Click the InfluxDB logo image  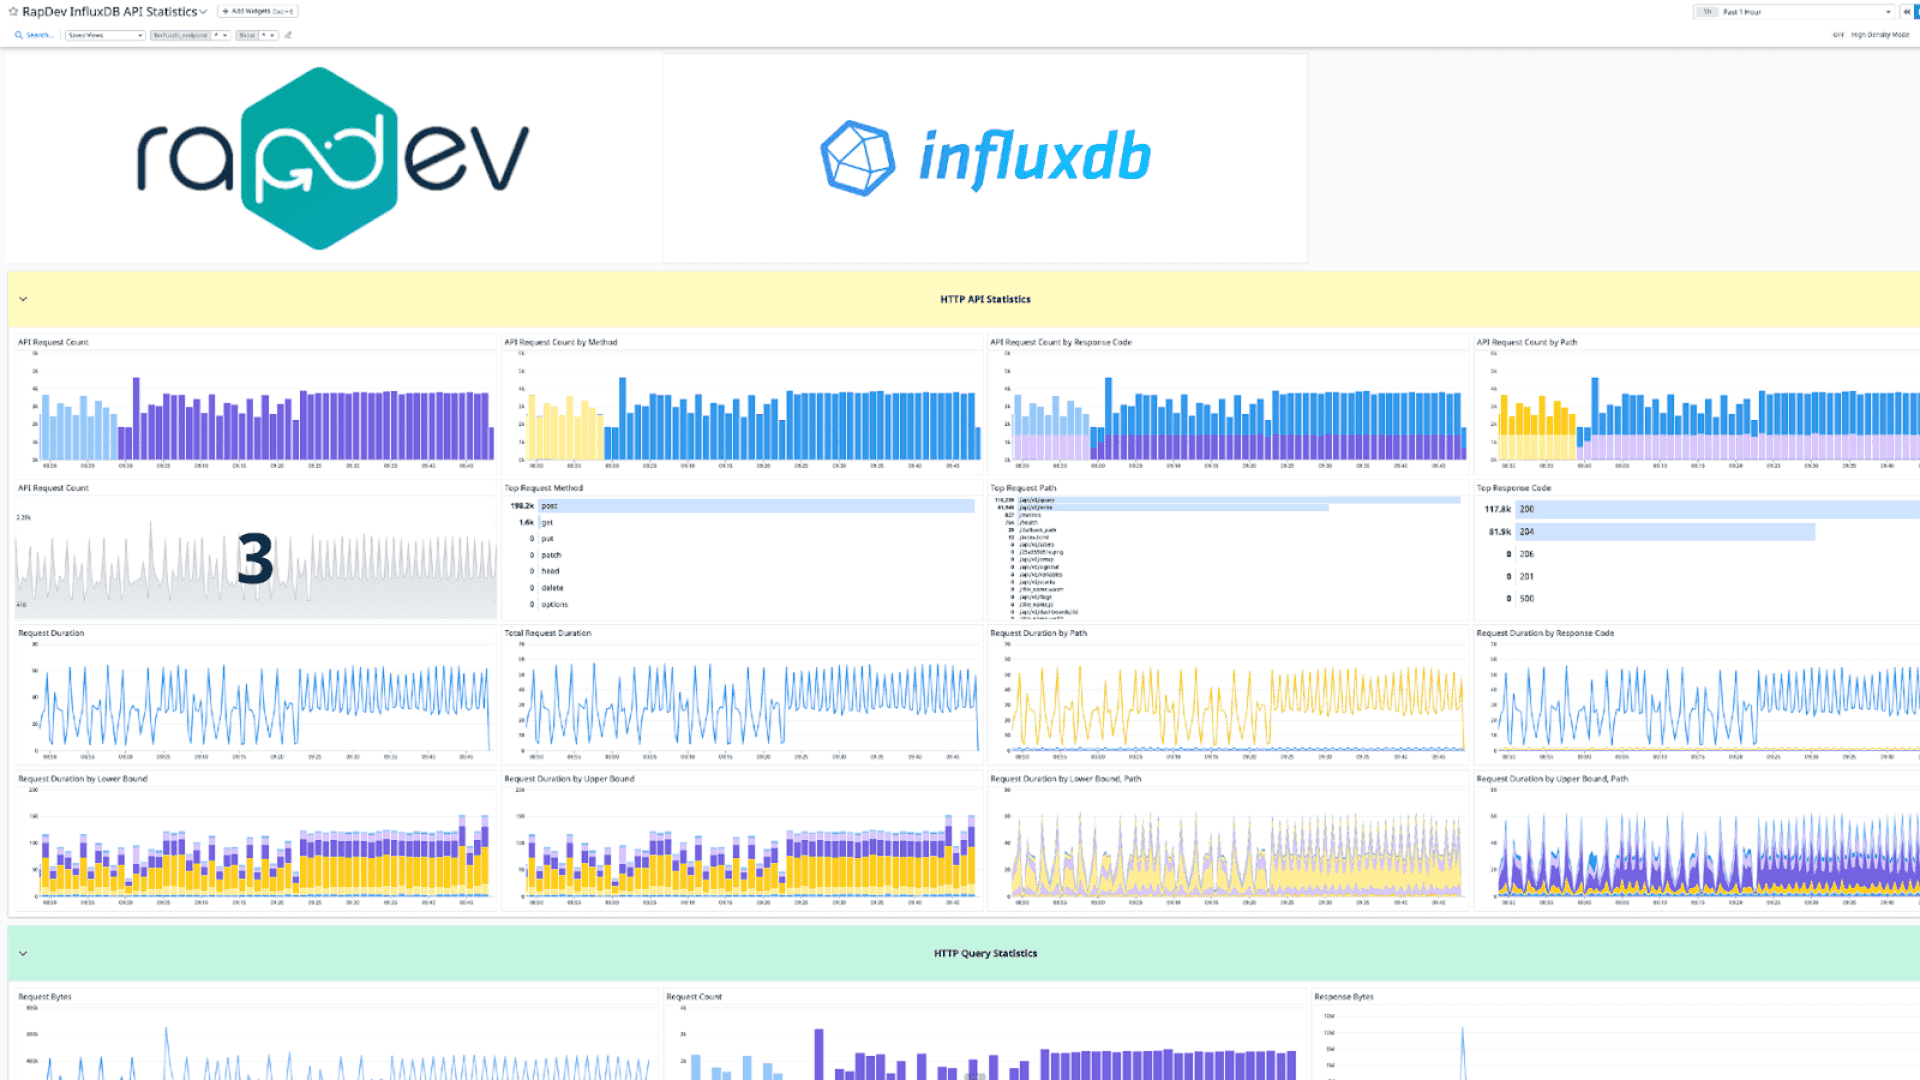[985, 158]
